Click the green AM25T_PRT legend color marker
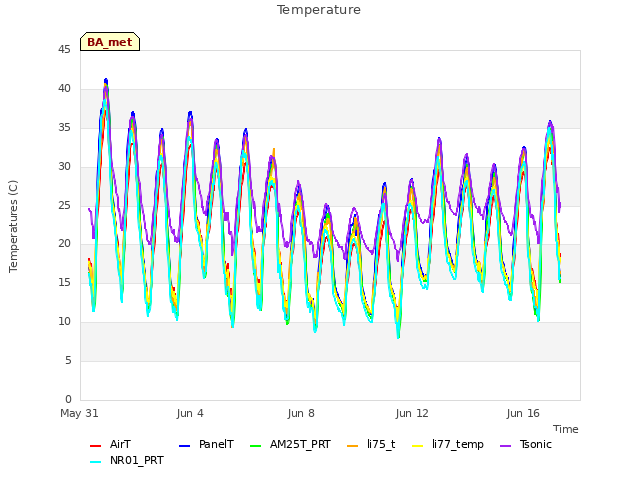The image size is (640, 480). (x=256, y=446)
